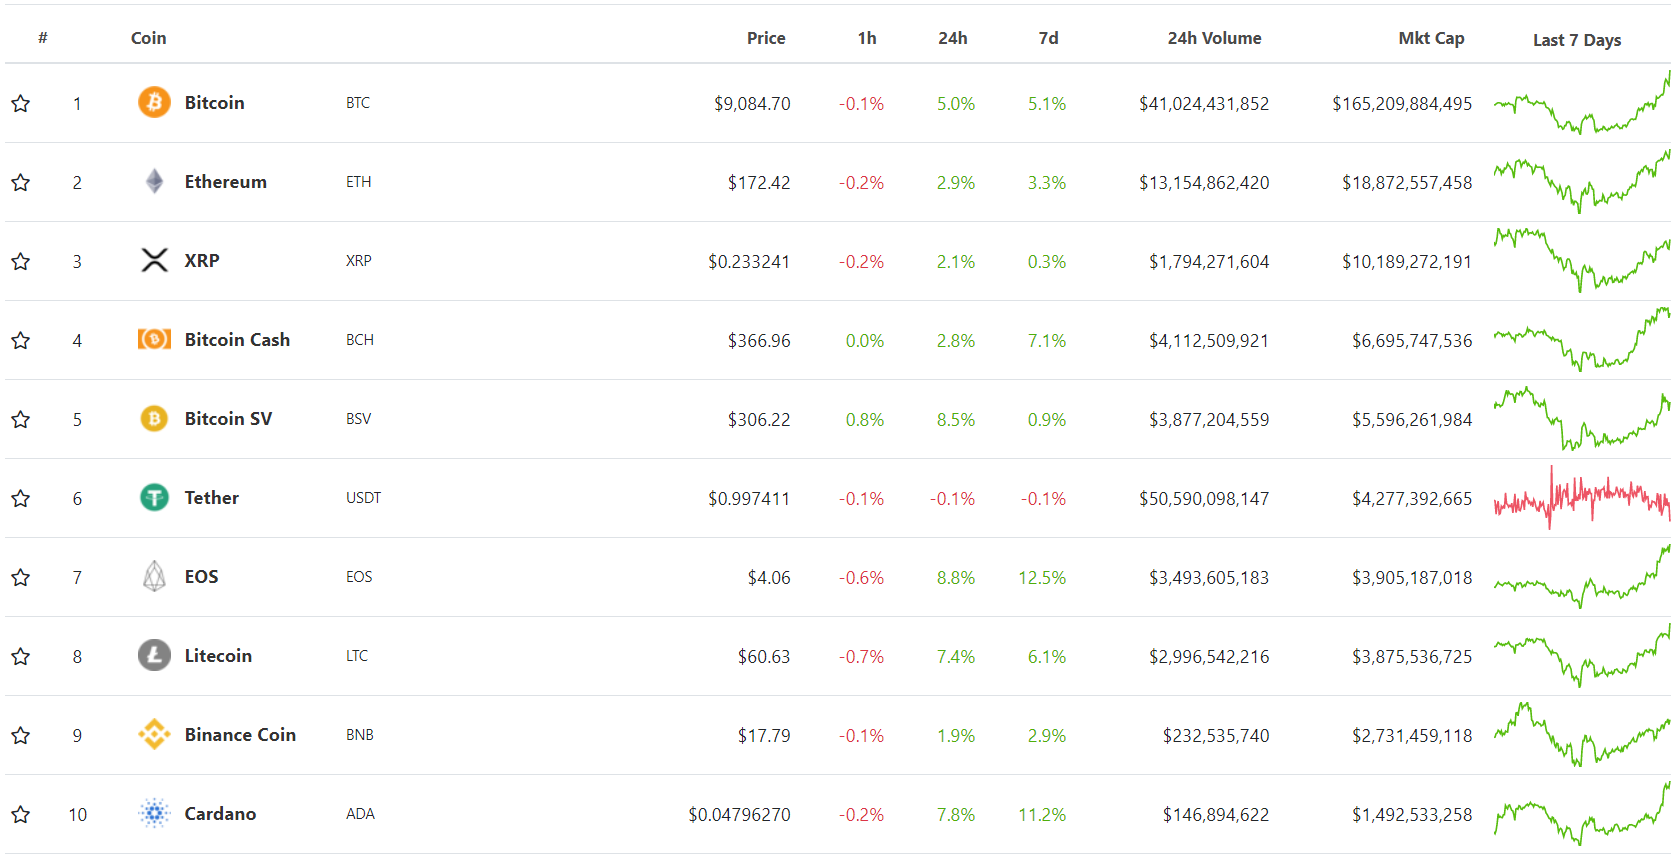This screenshot has width=1679, height=859.
Task: Click the Tether green logo icon
Action: [154, 497]
